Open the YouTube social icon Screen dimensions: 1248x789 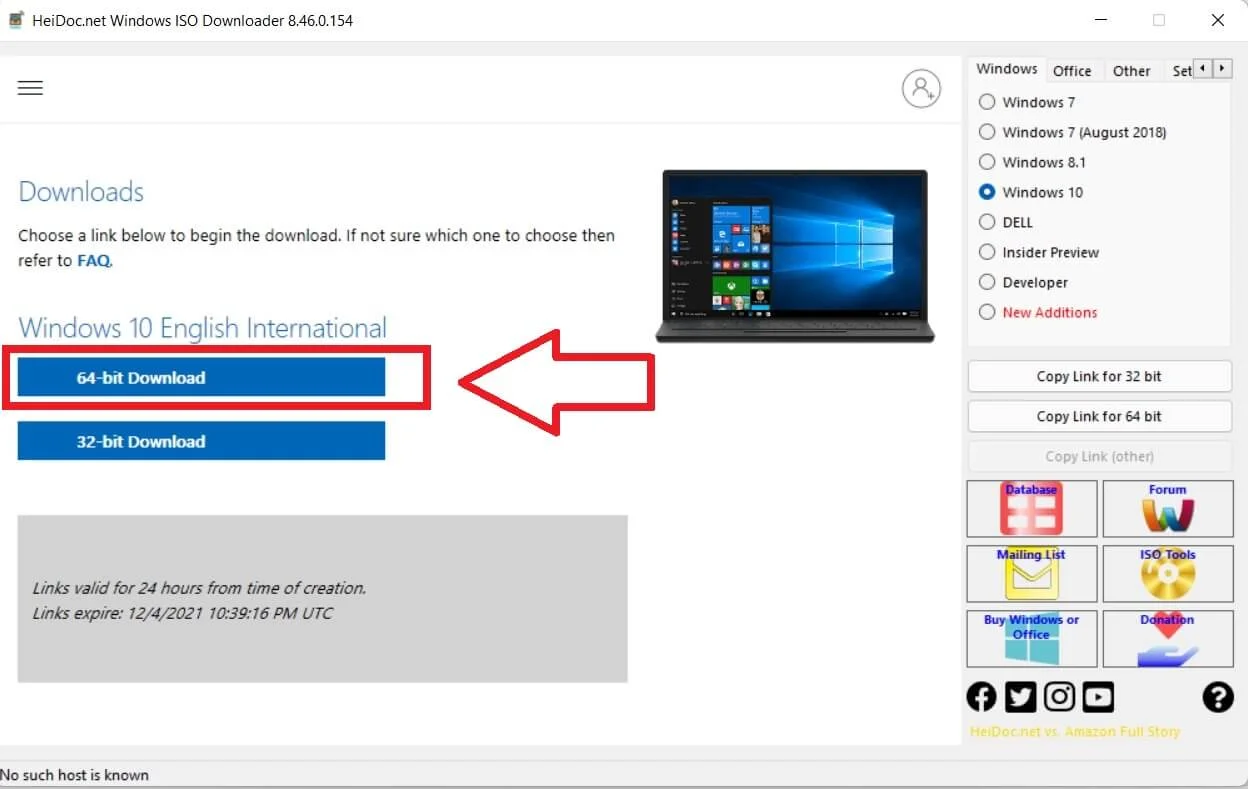click(1098, 697)
